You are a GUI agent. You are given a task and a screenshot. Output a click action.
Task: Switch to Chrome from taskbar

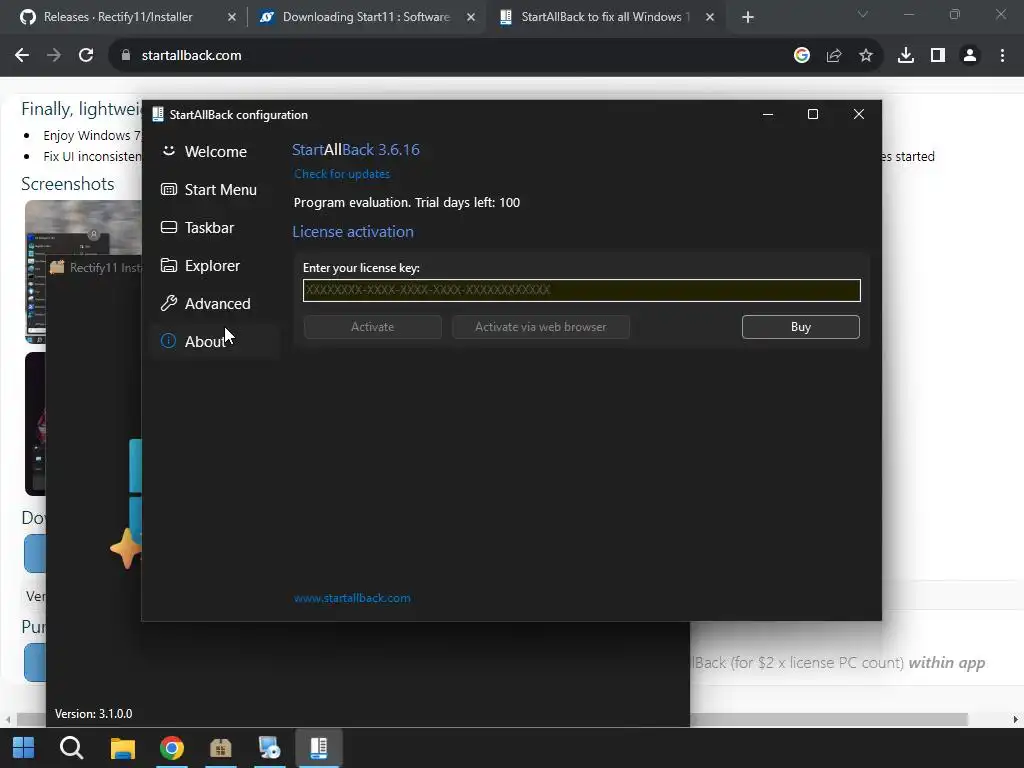click(x=172, y=748)
